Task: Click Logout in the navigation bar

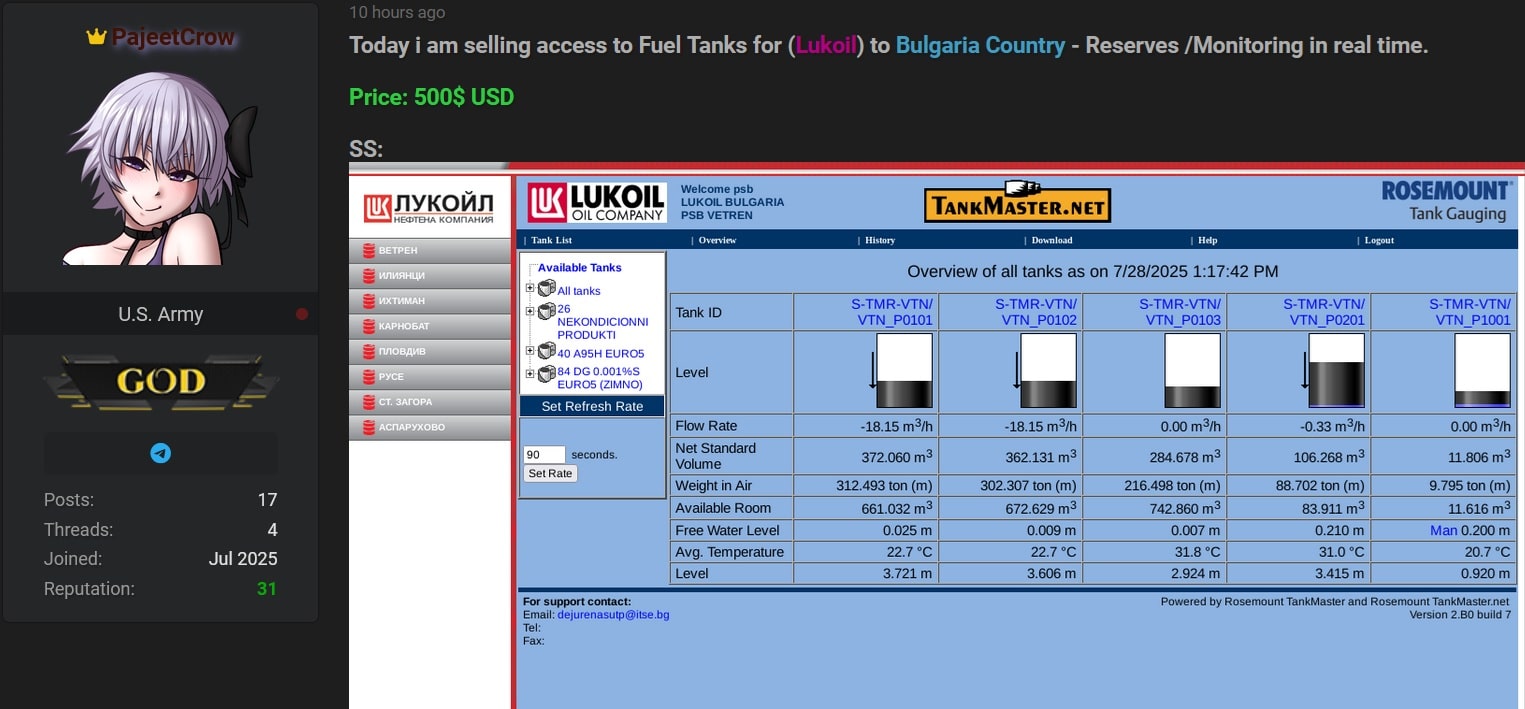Action: [1379, 240]
